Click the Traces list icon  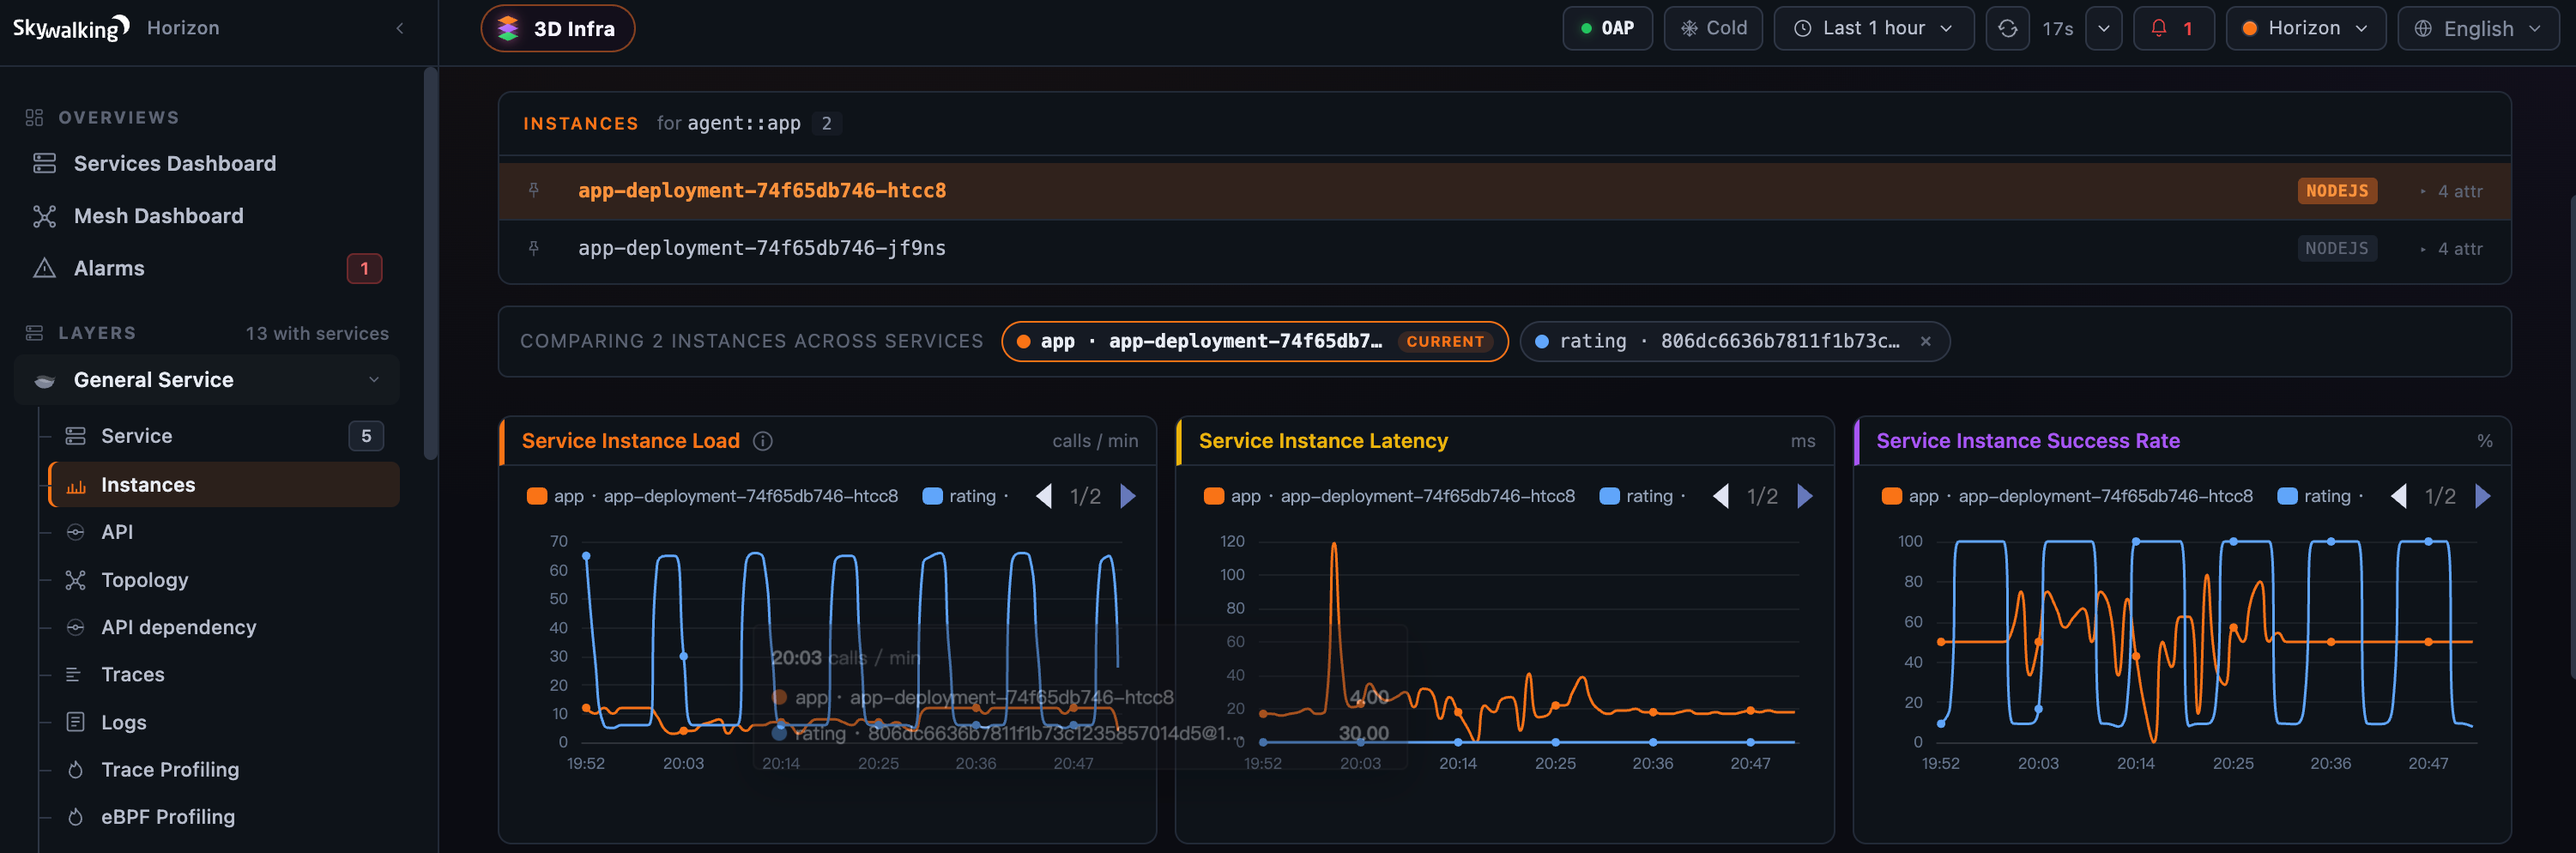click(73, 675)
